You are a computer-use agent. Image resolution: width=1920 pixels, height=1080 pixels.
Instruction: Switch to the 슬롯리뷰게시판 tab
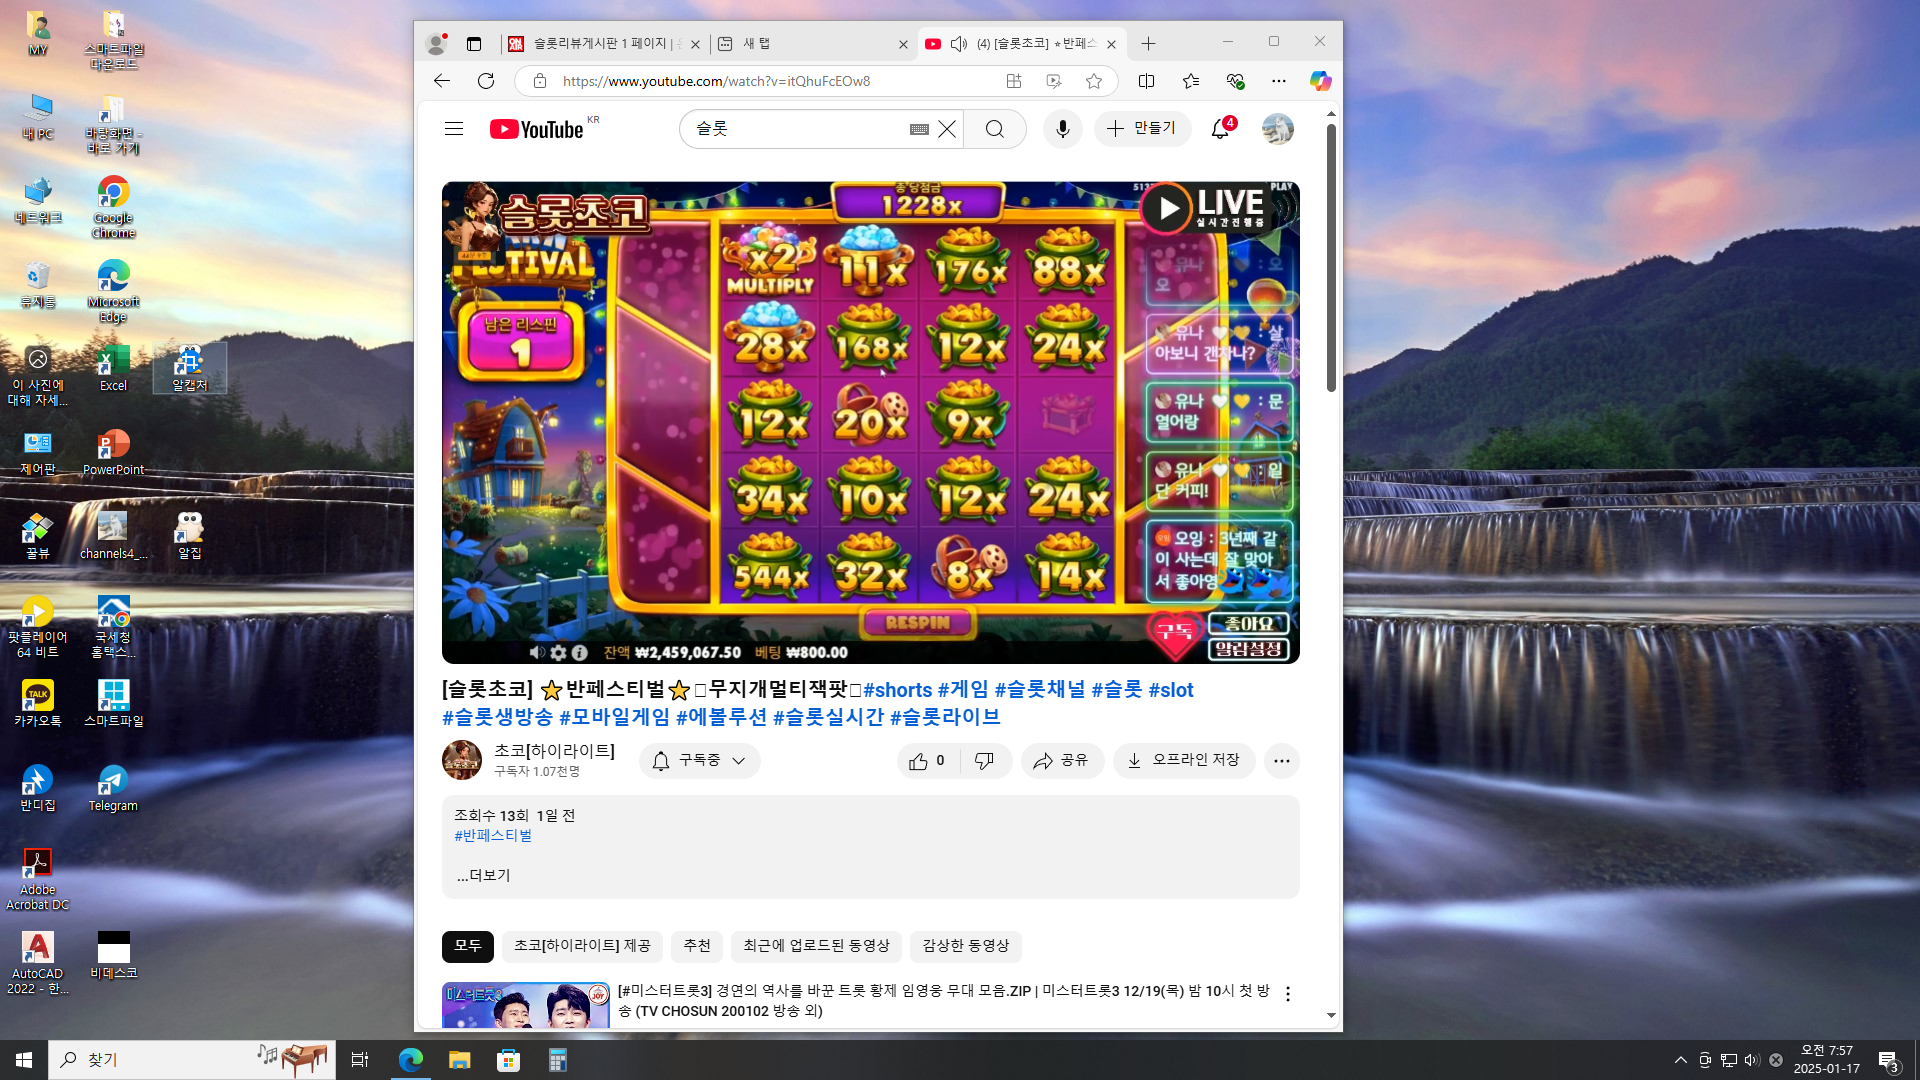click(x=604, y=44)
